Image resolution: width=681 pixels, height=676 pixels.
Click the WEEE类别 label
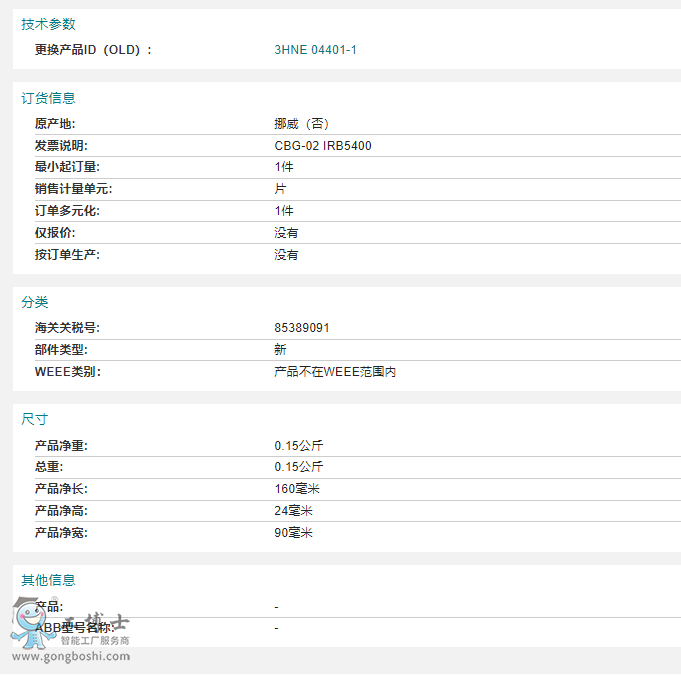pyautogui.click(x=67, y=372)
